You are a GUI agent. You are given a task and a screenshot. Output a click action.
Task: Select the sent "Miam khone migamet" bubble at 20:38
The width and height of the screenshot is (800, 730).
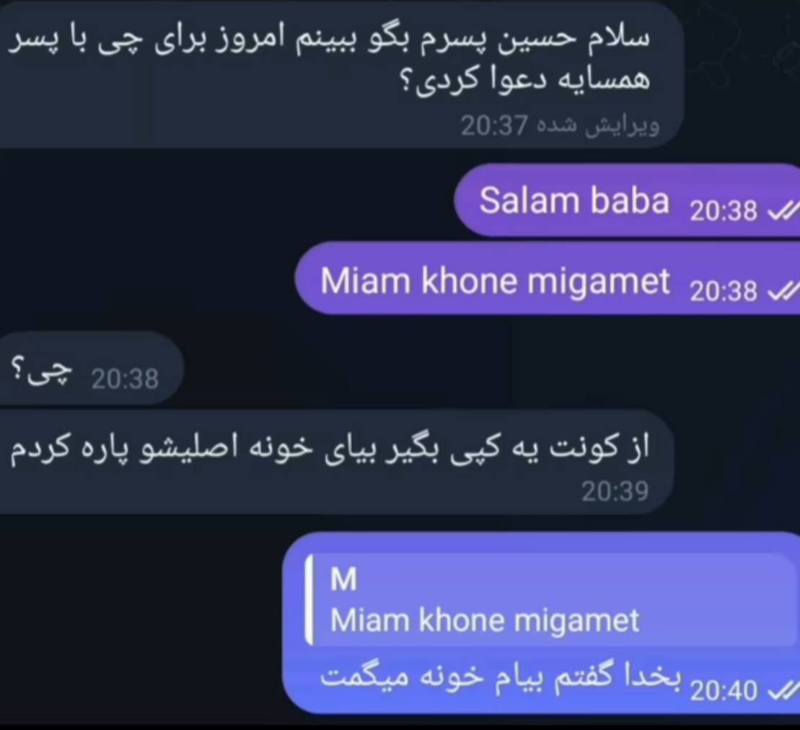point(547,280)
